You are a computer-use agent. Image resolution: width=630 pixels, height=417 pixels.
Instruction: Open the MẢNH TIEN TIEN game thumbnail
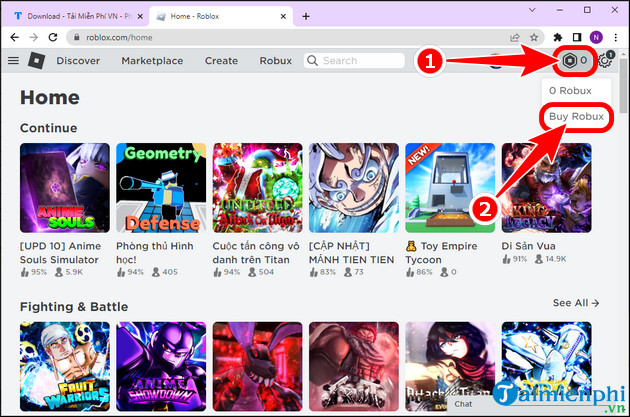coord(354,188)
